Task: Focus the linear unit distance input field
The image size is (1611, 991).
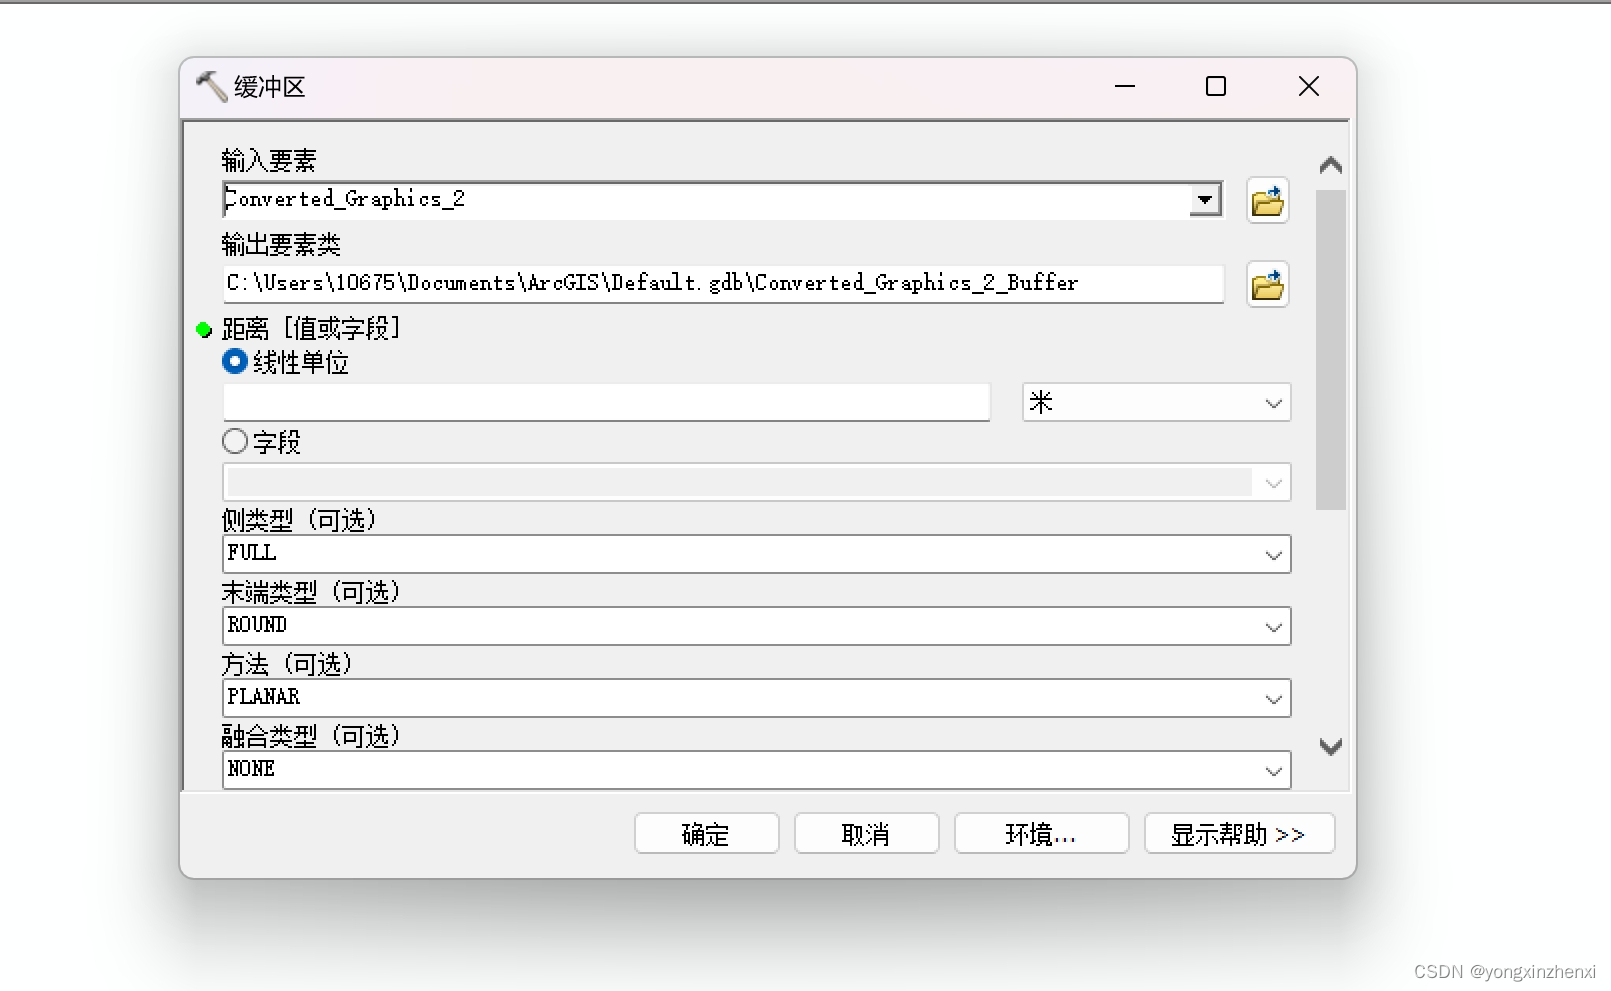Action: click(x=606, y=403)
